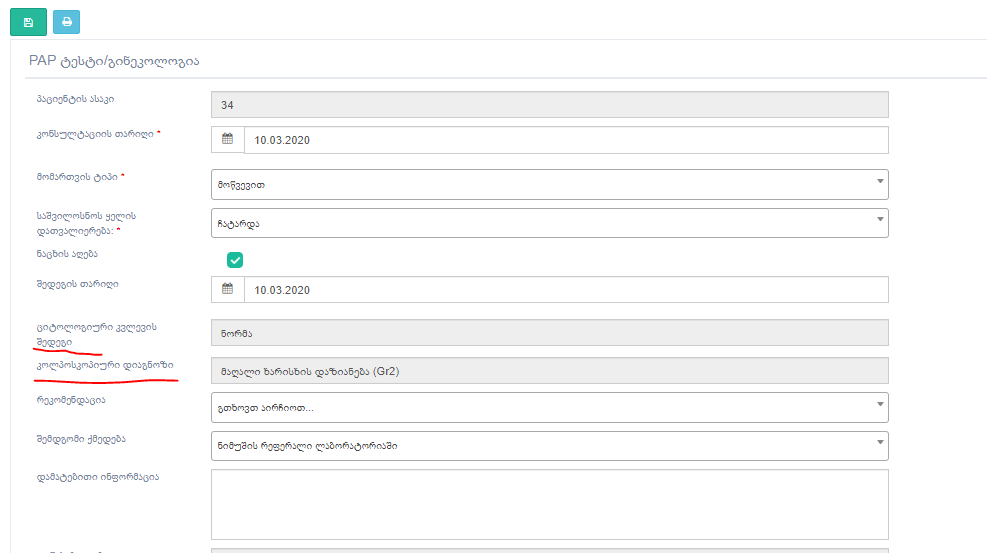This screenshot has height=553, width=987.
Task: Click the დამატებითი ინფორმაცია text area
Action: coord(549,505)
